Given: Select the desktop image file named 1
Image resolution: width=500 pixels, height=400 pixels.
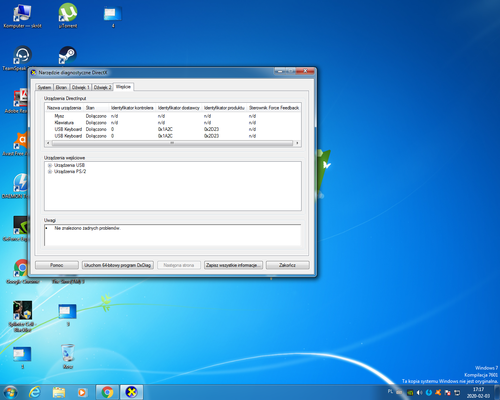Looking at the screenshot, I should tap(22, 357).
